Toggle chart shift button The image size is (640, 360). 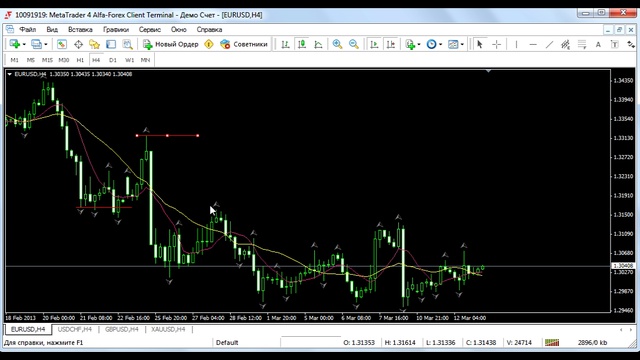tap(391, 44)
